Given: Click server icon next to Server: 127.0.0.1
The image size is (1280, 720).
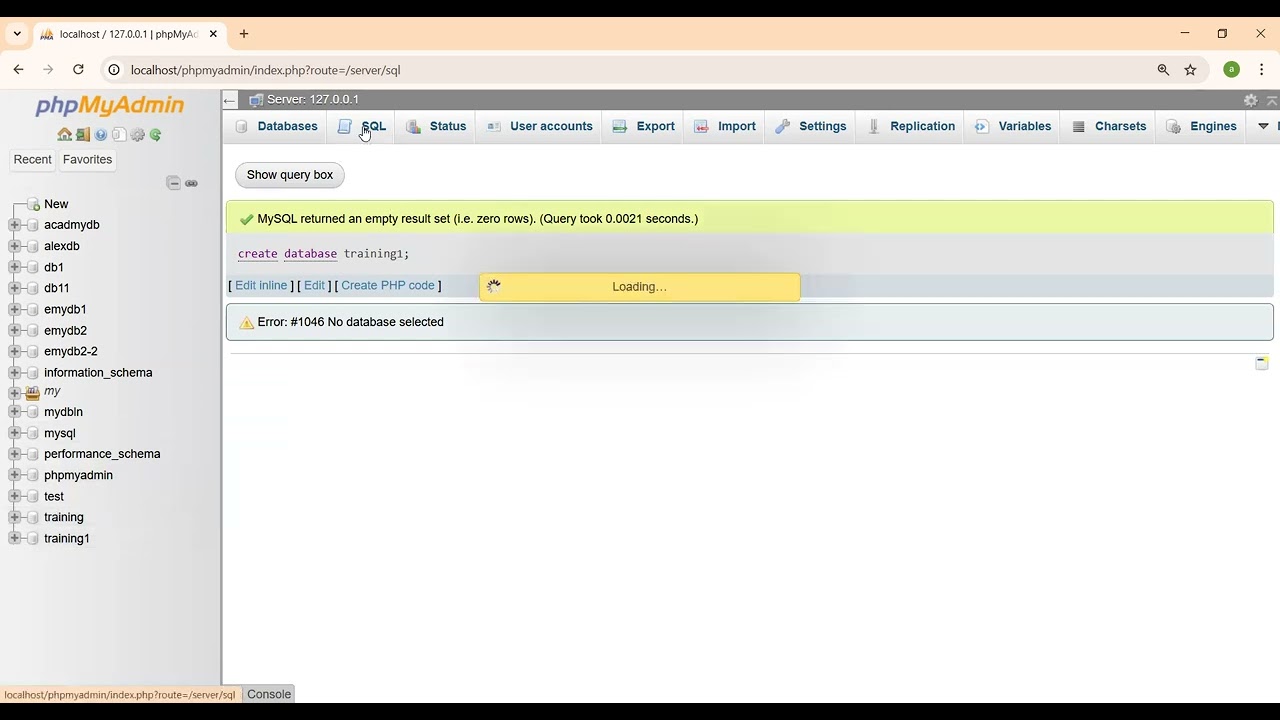Looking at the screenshot, I should coord(256,100).
